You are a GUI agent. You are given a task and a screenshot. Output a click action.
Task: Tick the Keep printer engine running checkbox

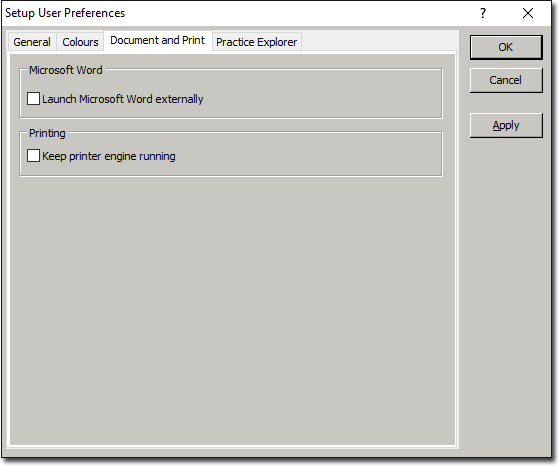point(34,156)
